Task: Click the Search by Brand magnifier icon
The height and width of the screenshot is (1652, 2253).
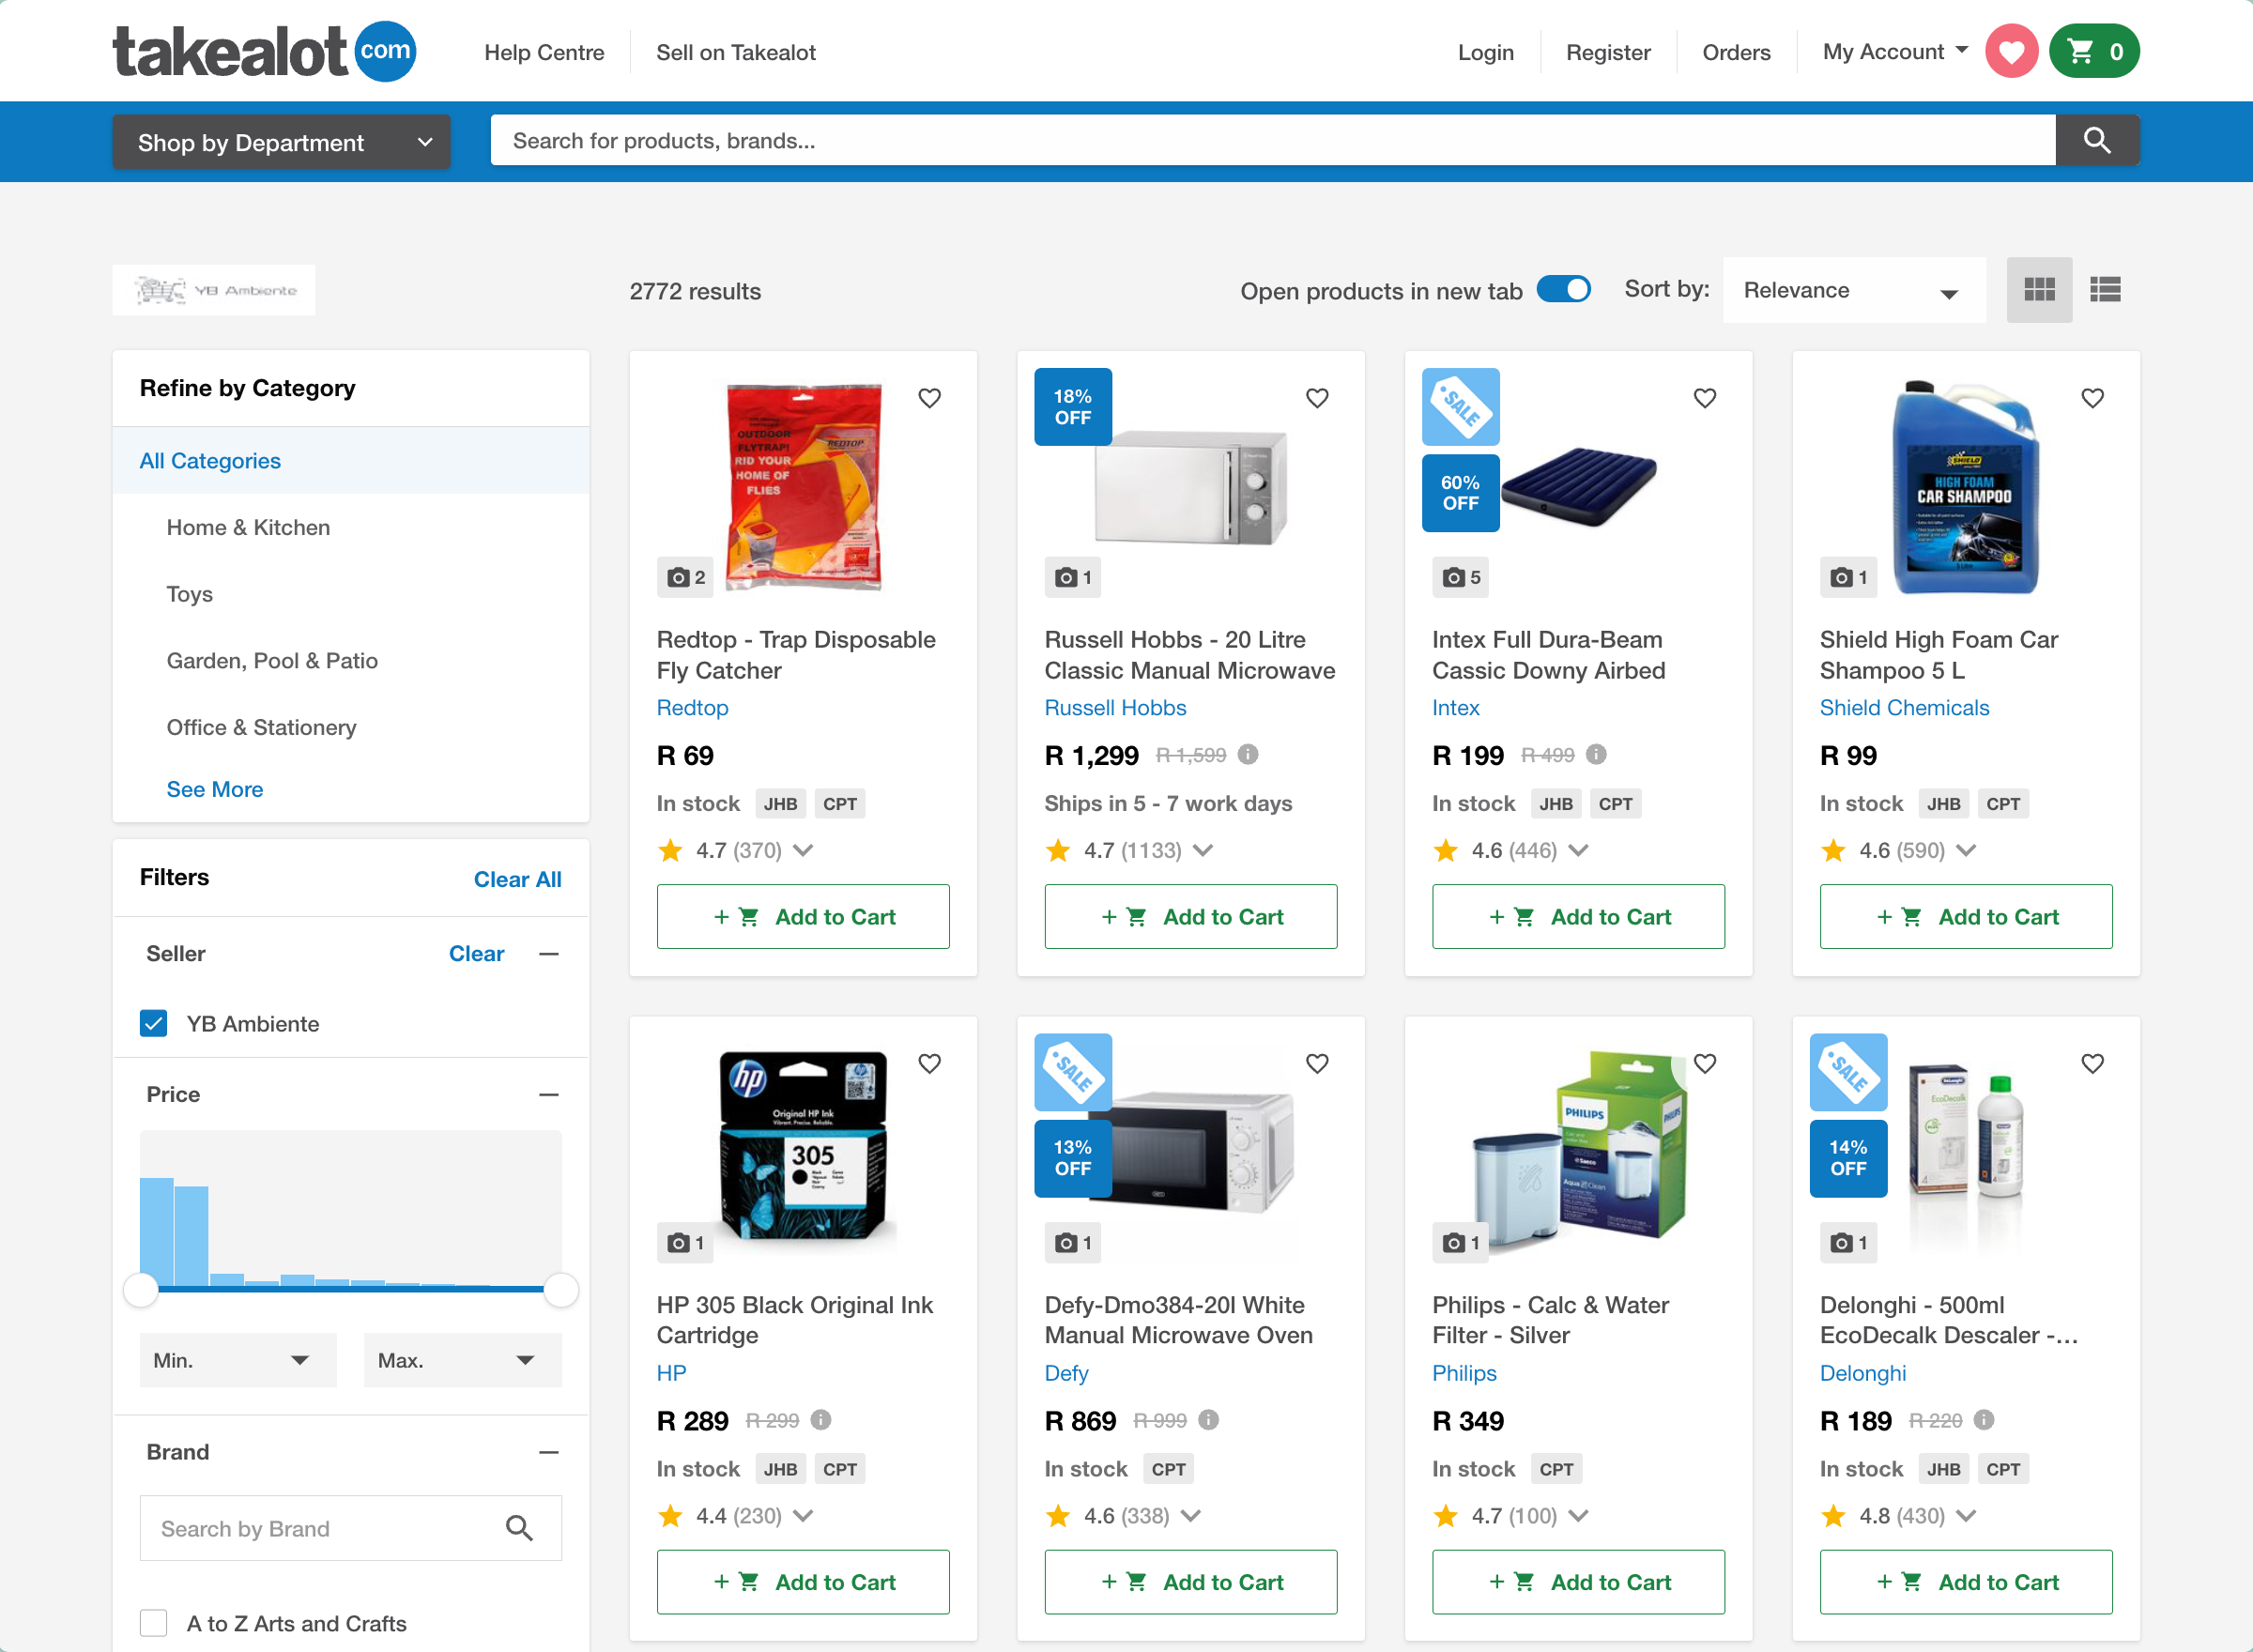Action: pyautogui.click(x=519, y=1528)
